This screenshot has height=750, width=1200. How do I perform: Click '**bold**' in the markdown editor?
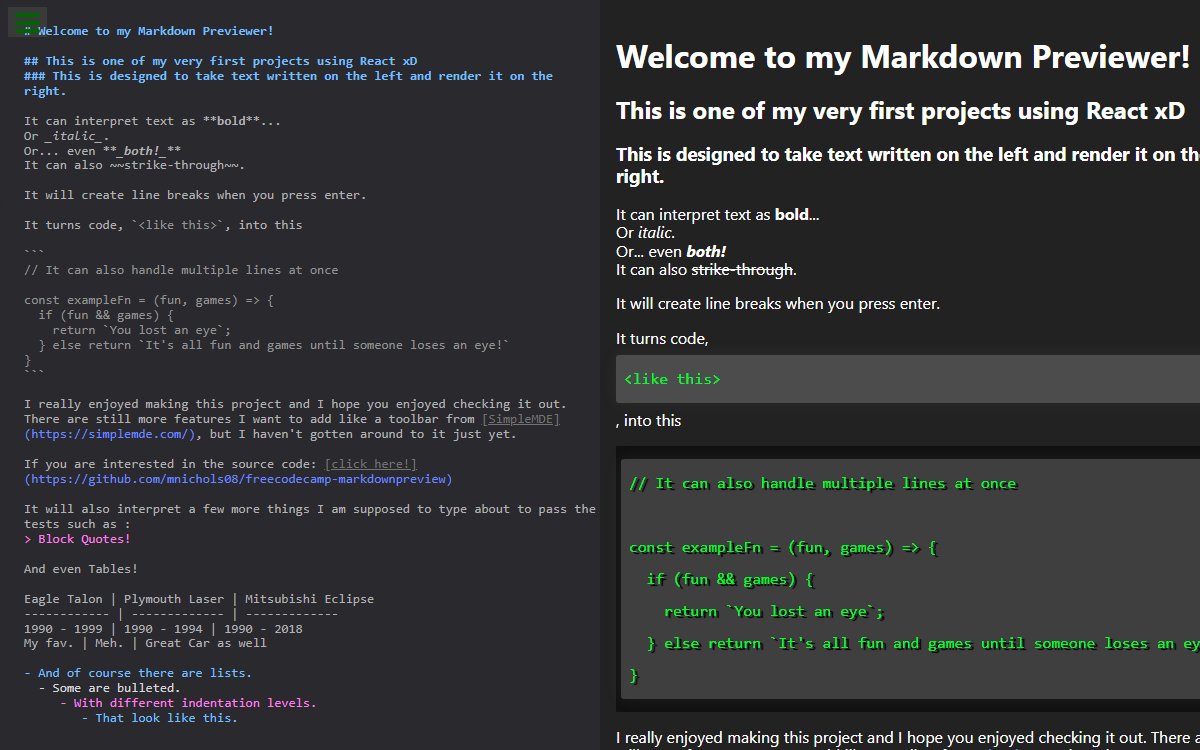coord(231,121)
